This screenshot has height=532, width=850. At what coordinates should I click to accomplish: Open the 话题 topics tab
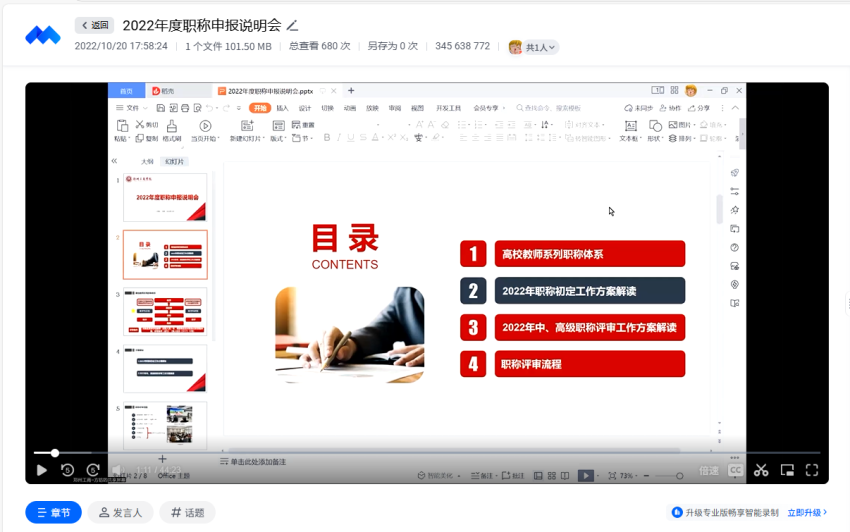[x=188, y=512]
